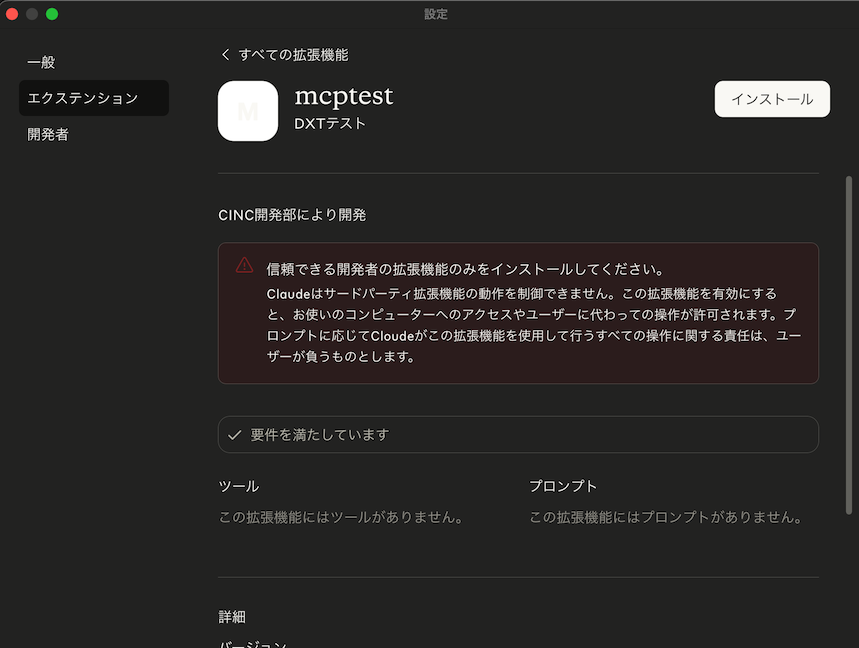
Task: Click the すべての拡張機能 back link text
Action: click(x=293, y=55)
